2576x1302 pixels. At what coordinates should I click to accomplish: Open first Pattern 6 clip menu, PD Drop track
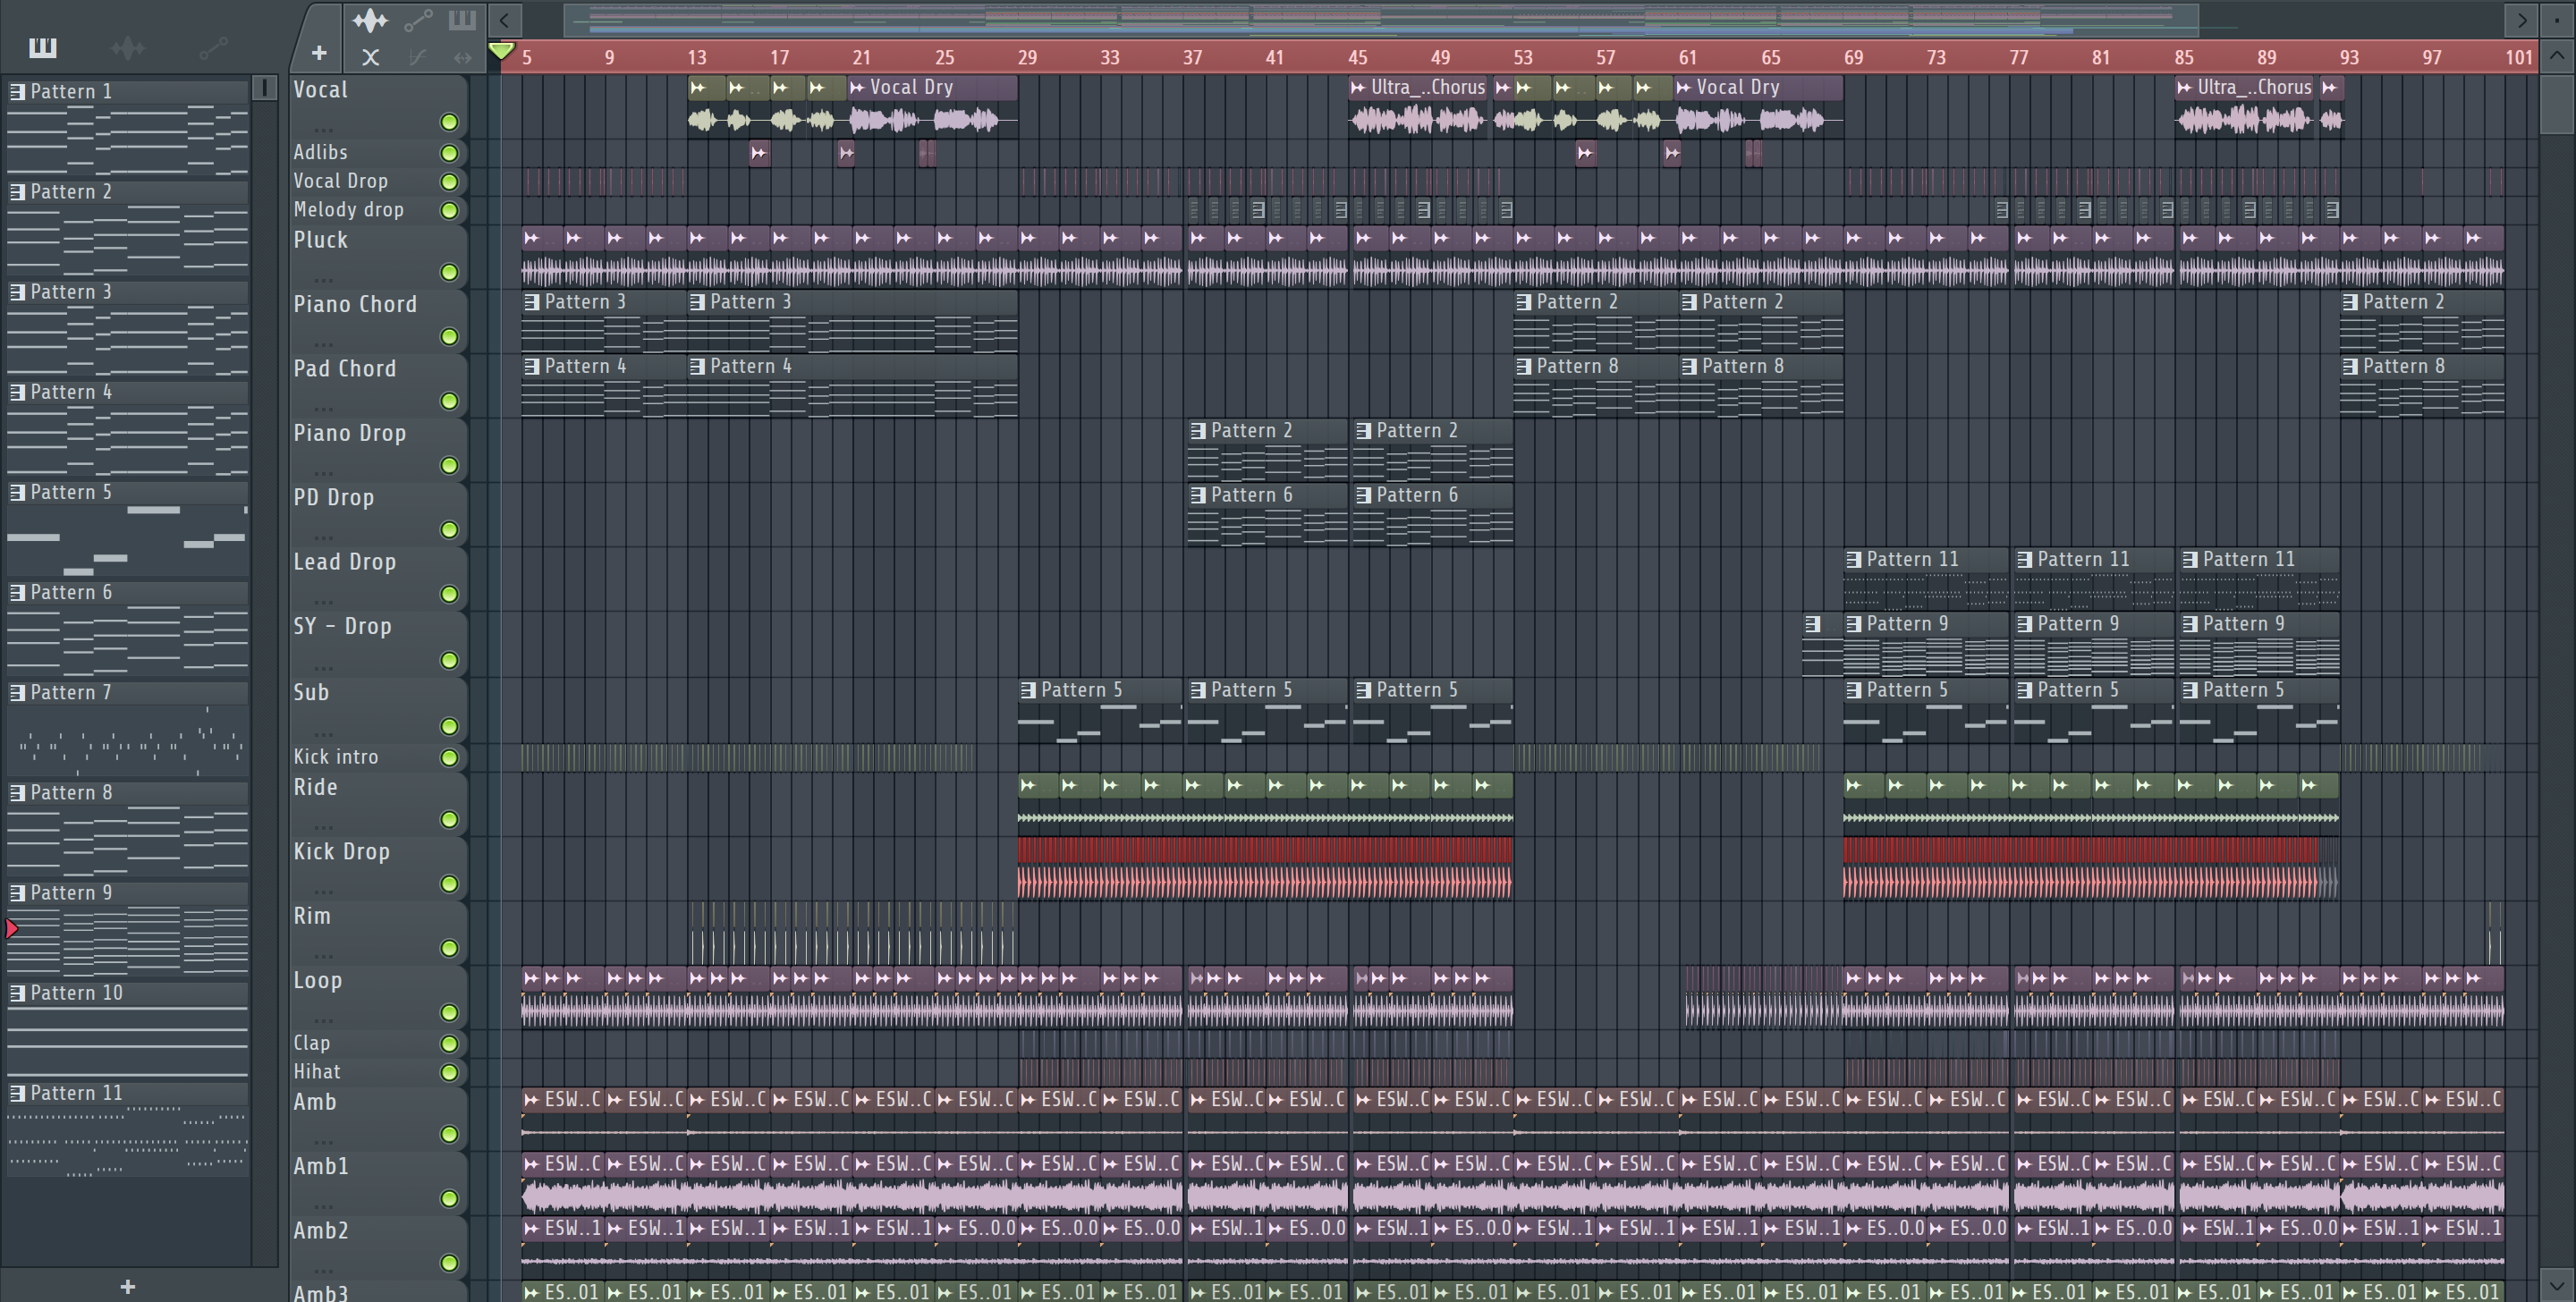(x=1198, y=495)
